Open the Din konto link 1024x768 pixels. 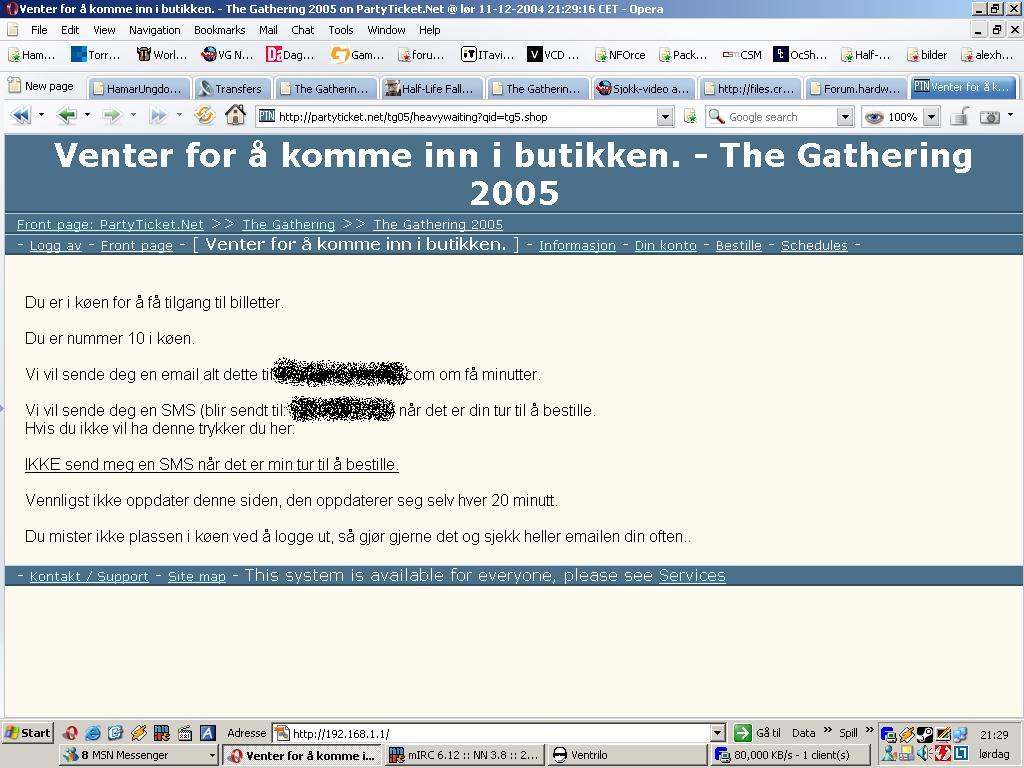(665, 246)
